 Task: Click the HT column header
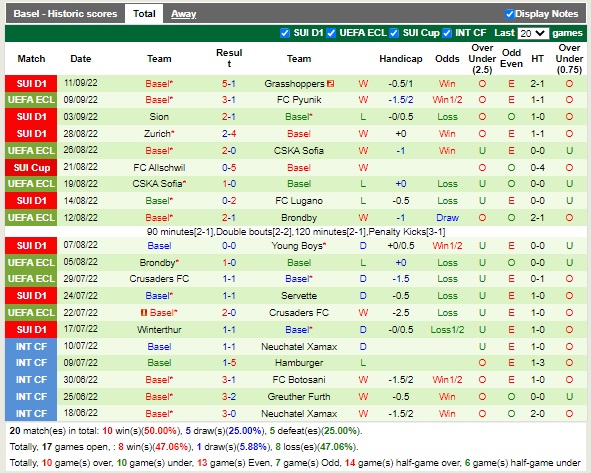click(x=537, y=59)
